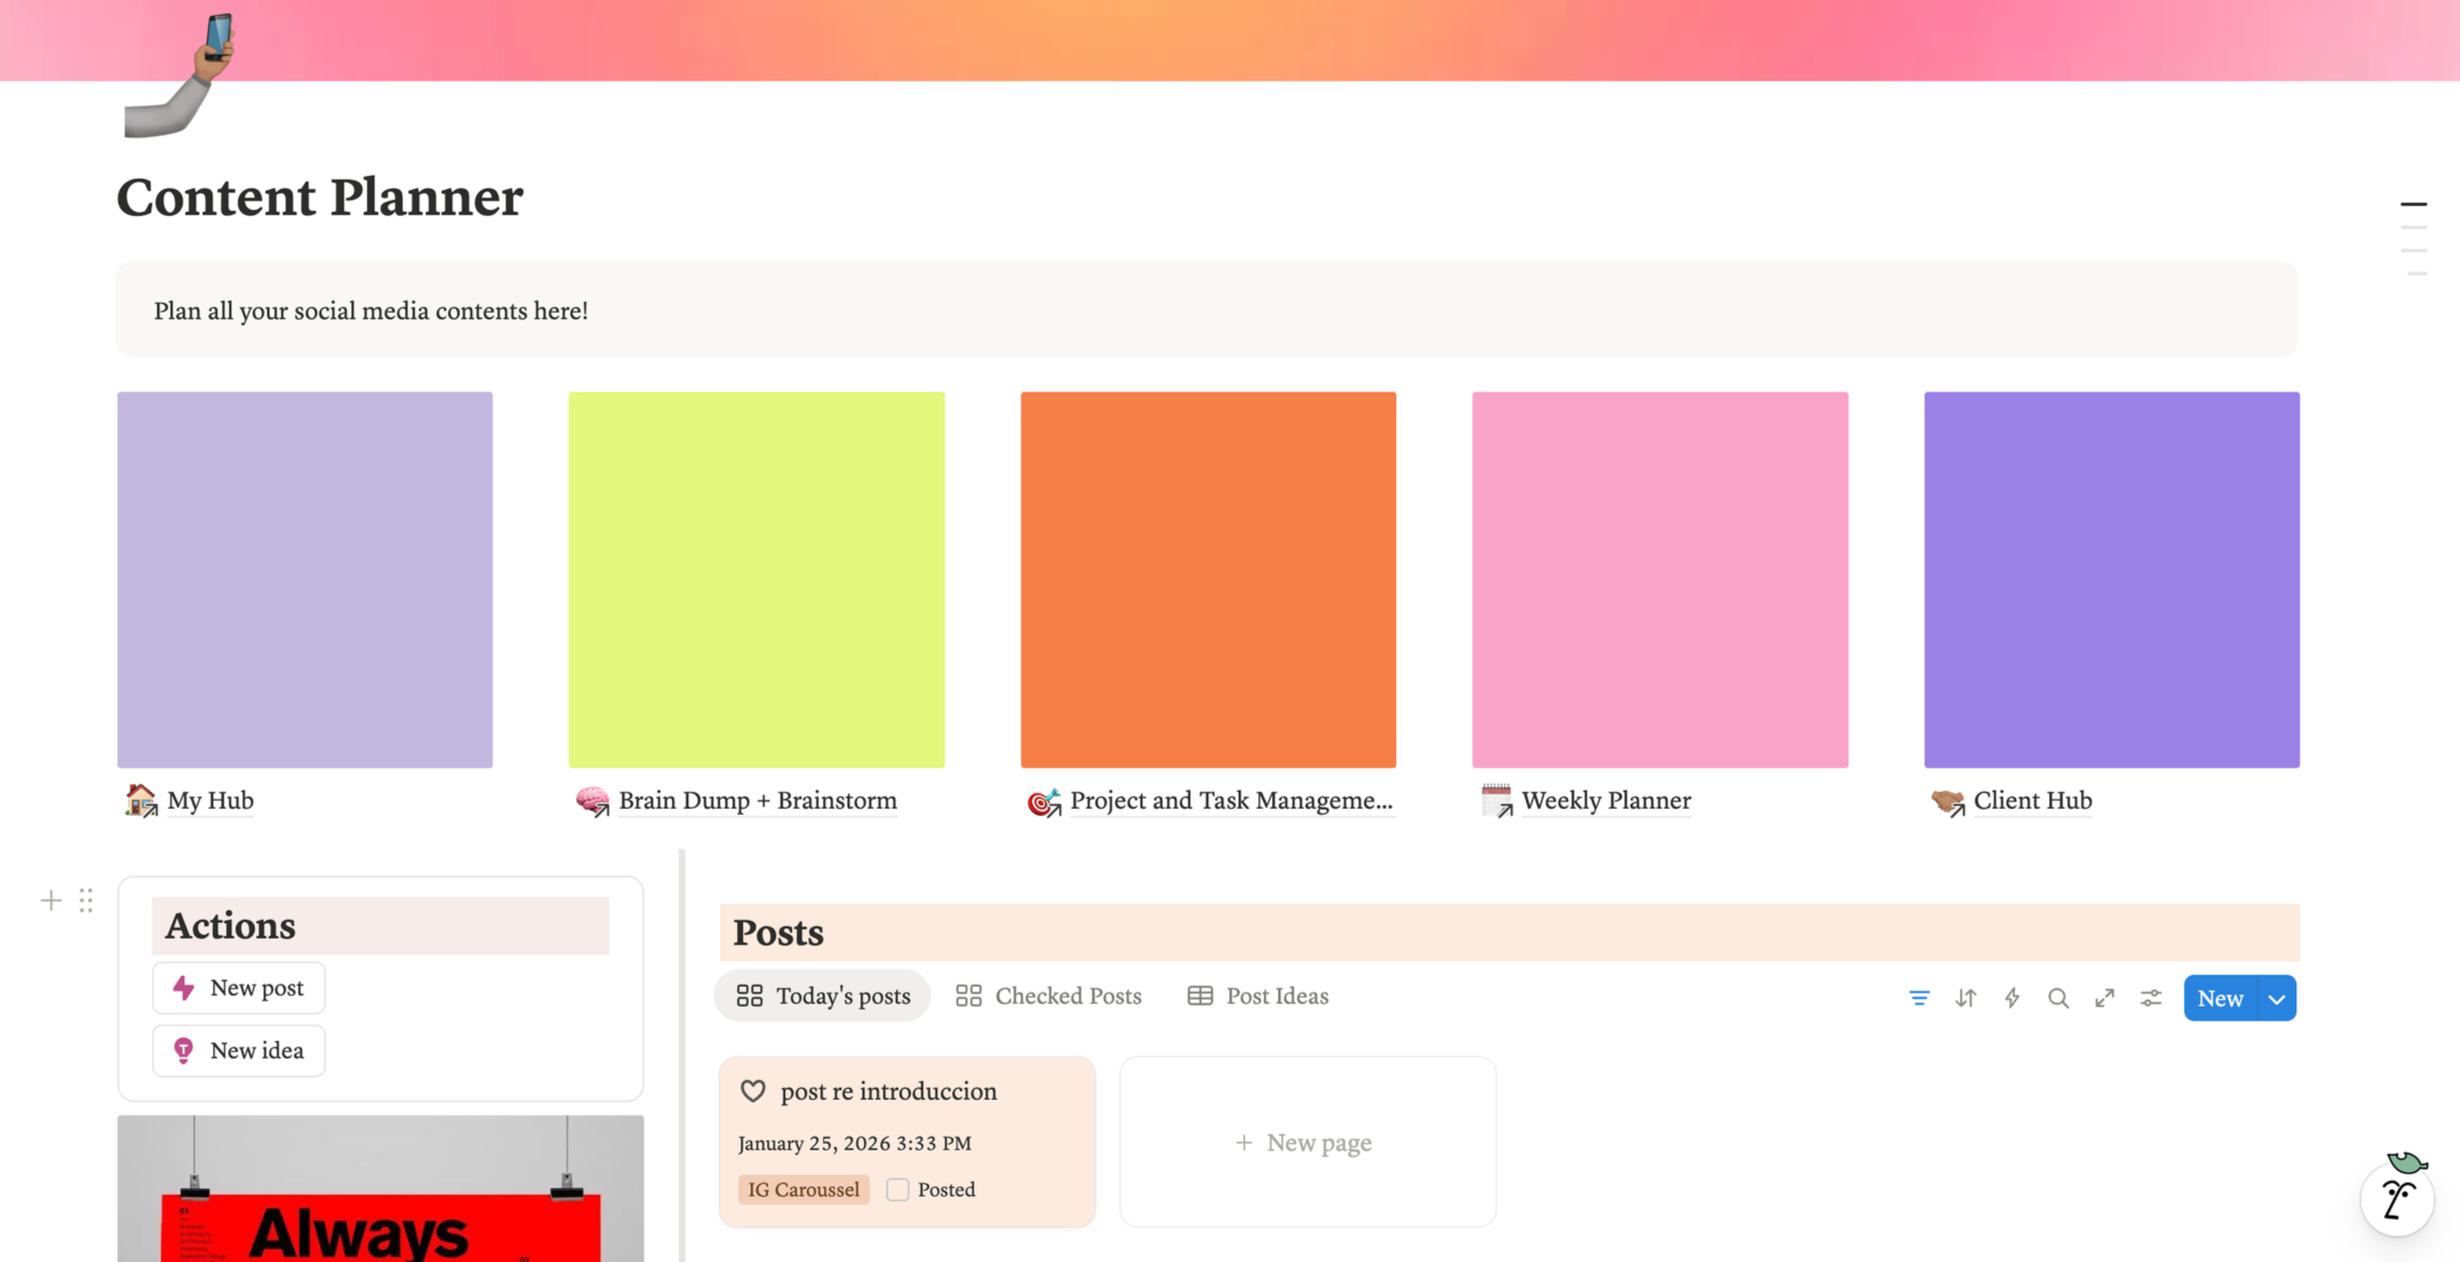Open the table of contents outline lines

tap(2414, 238)
